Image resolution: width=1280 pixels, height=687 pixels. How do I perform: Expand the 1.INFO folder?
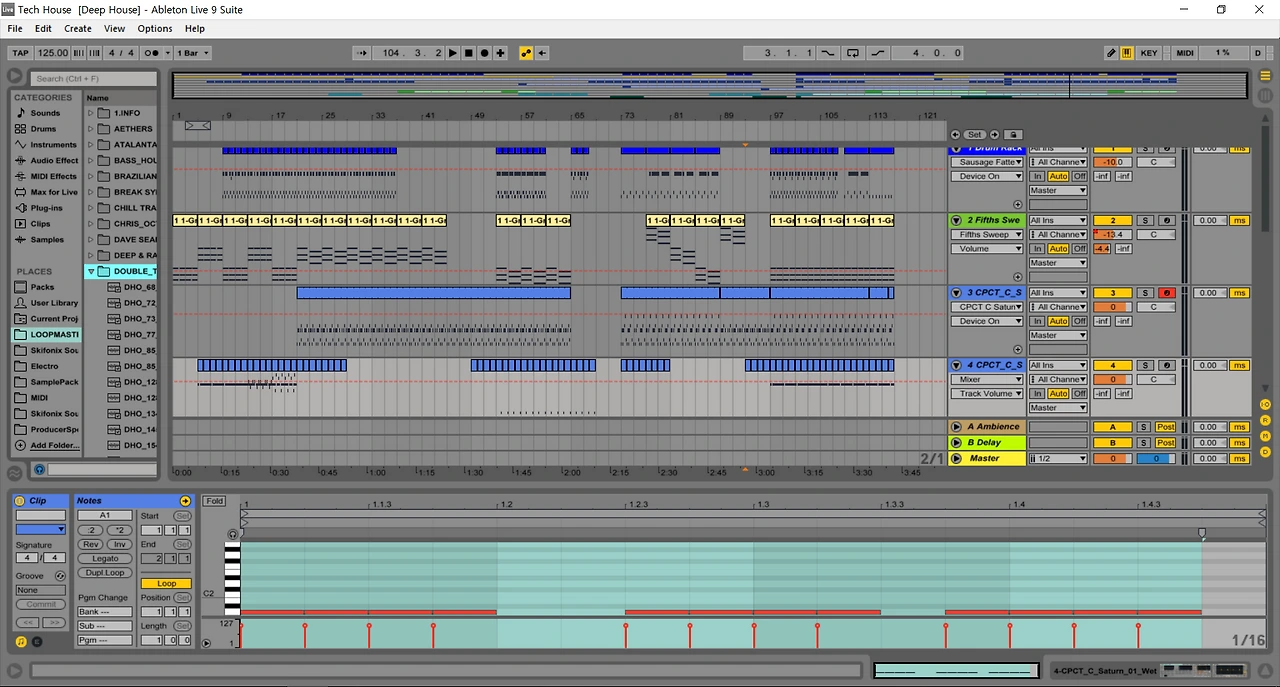click(x=91, y=113)
